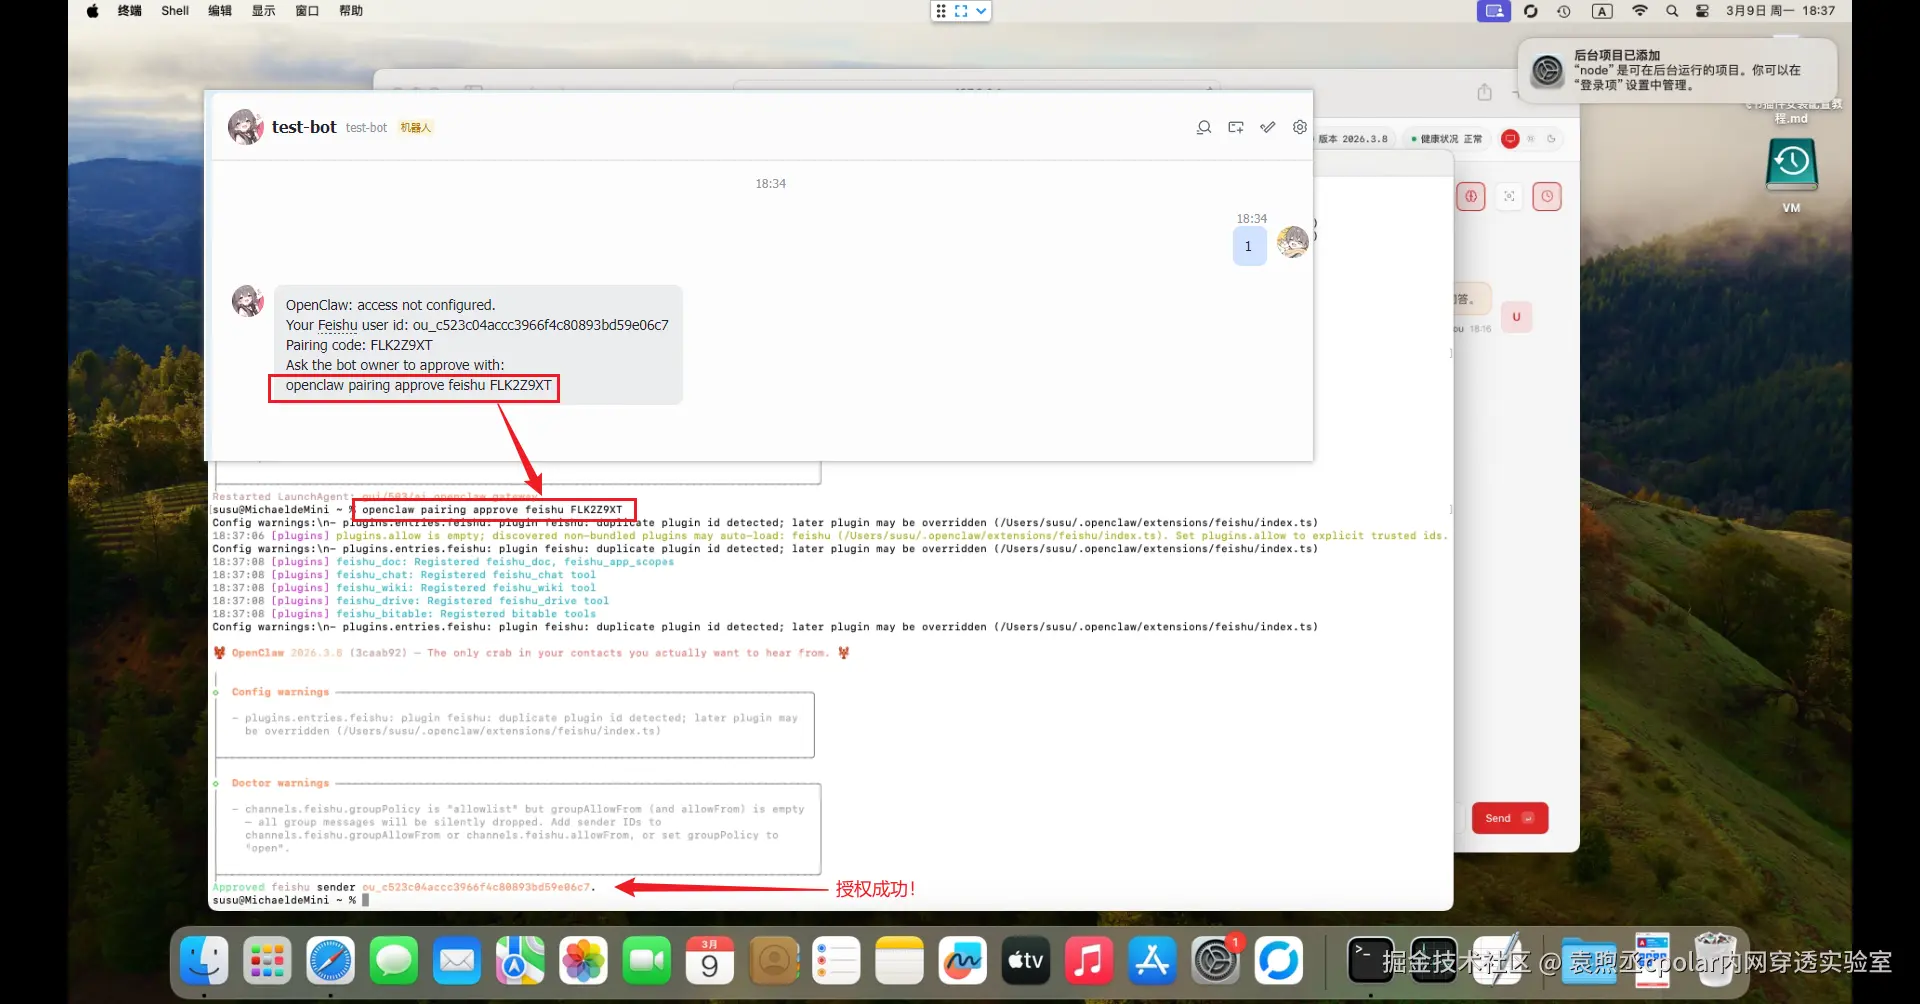Image resolution: width=1920 pixels, height=1004 pixels.
Task: Open Reminders from the Dock
Action: point(836,961)
